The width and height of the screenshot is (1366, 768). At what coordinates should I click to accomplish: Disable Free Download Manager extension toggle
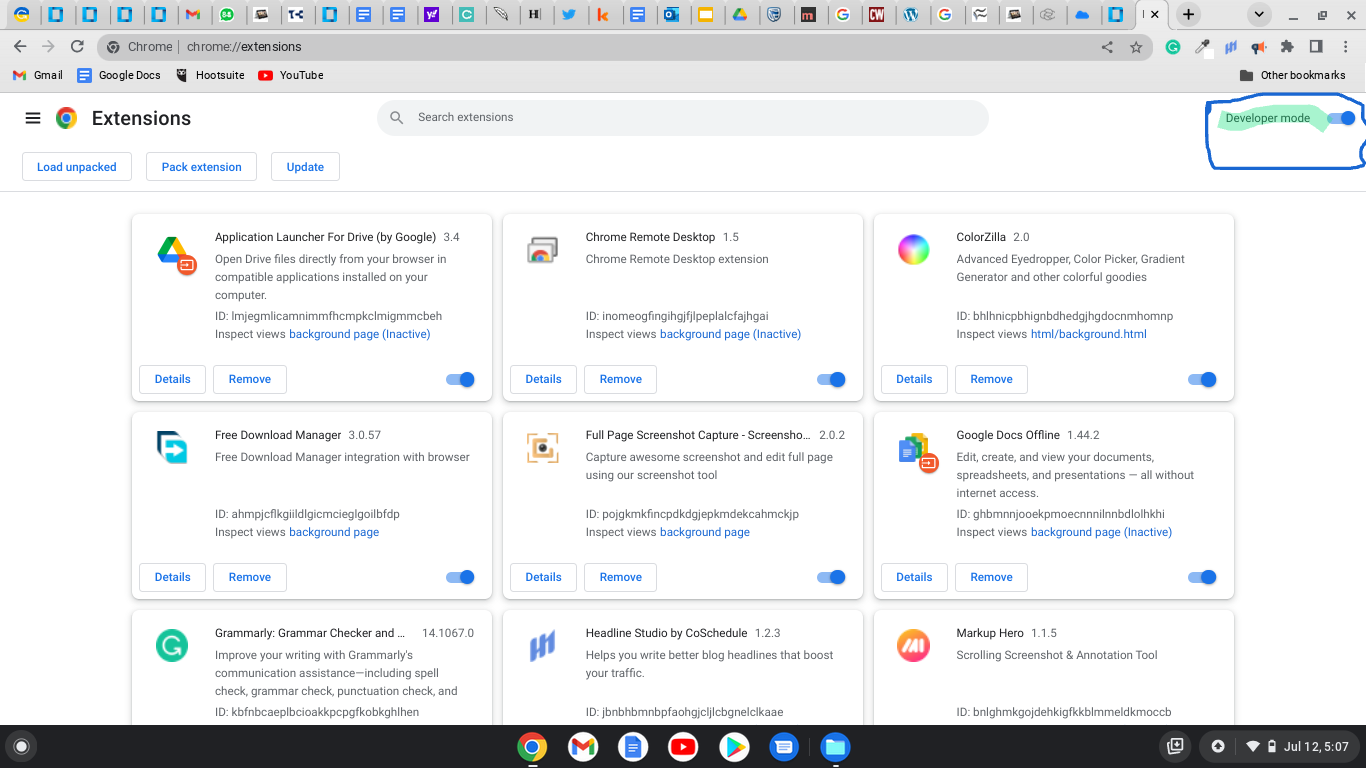pyautogui.click(x=461, y=577)
